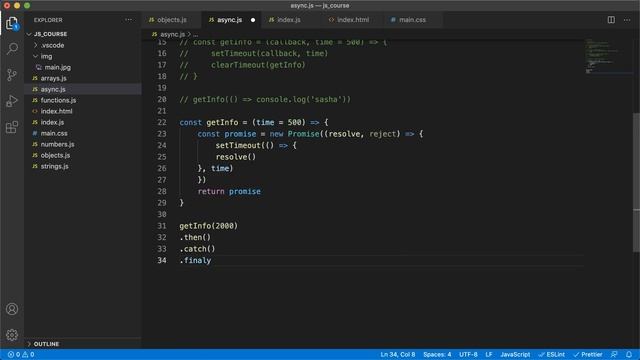Select language mode JavaScript
Viewport: 640px width, 360px height.
[x=515, y=354]
